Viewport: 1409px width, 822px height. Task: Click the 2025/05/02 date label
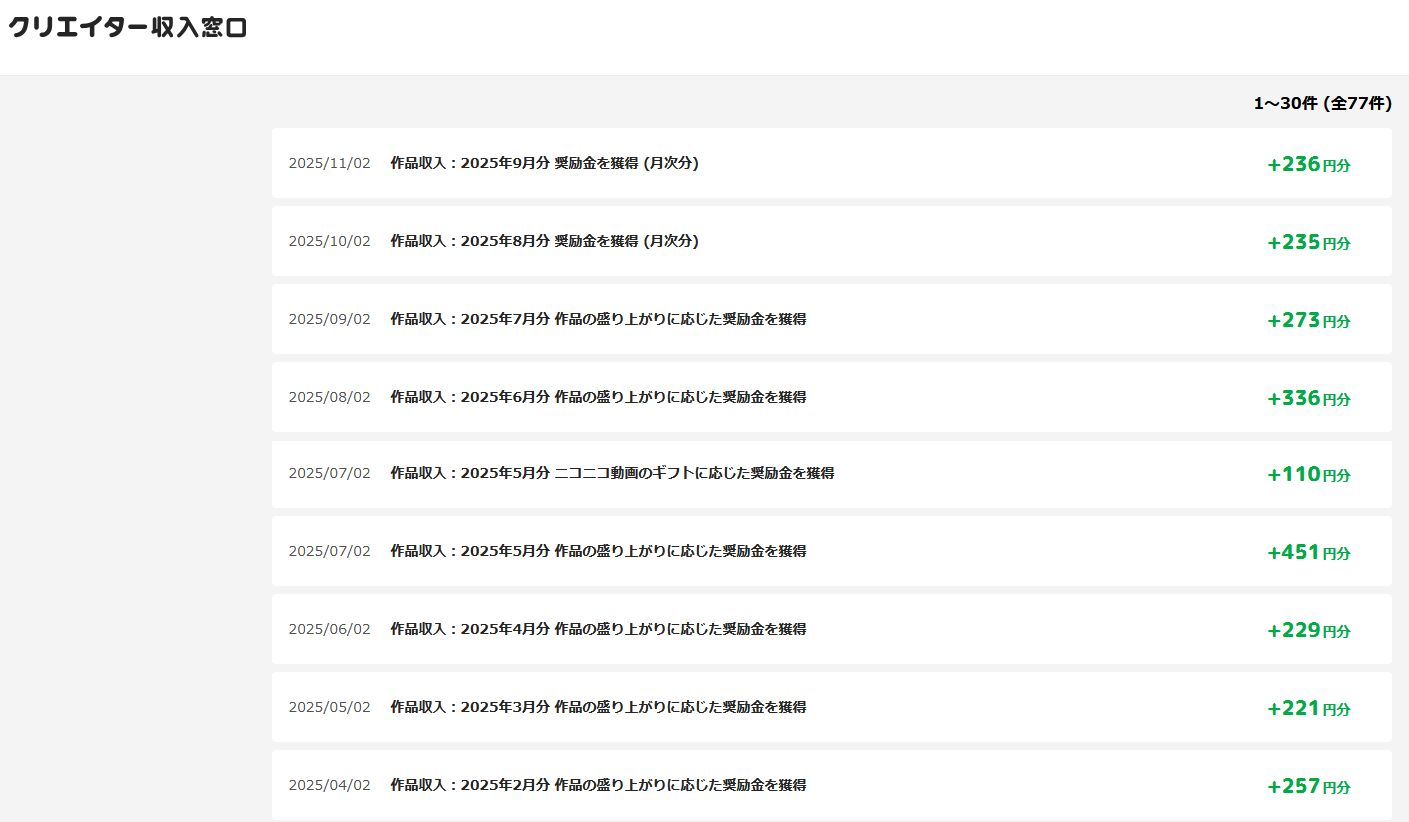click(x=329, y=707)
